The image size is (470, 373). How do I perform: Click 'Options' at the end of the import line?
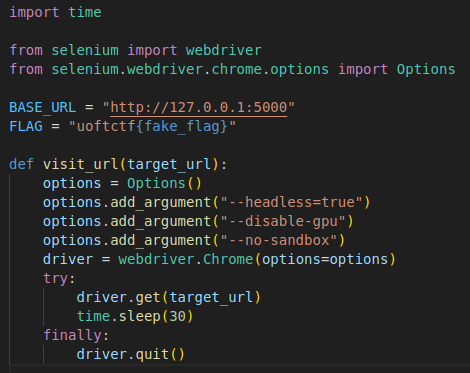pyautogui.click(x=426, y=69)
